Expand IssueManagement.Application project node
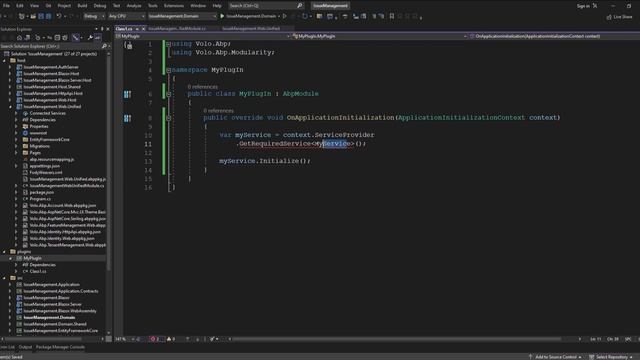640x360 pixels. [10, 284]
